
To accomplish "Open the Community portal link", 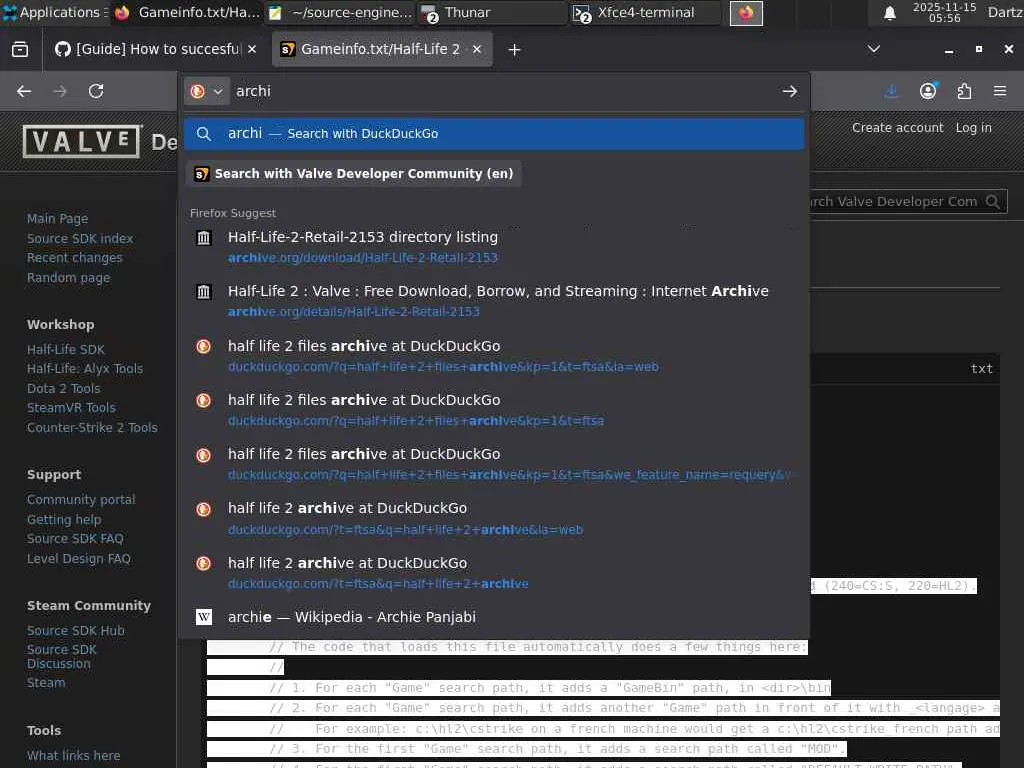I will pyautogui.click(x=81, y=500).
